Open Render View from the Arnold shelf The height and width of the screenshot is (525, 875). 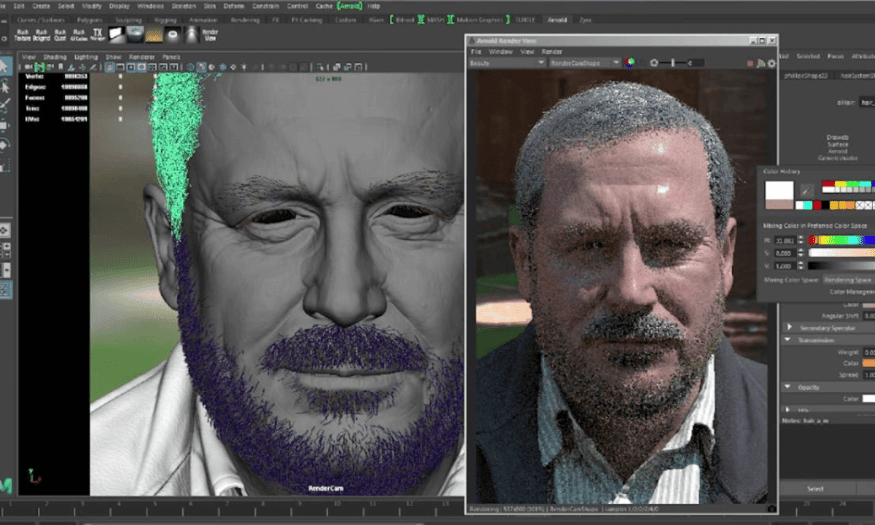point(210,35)
